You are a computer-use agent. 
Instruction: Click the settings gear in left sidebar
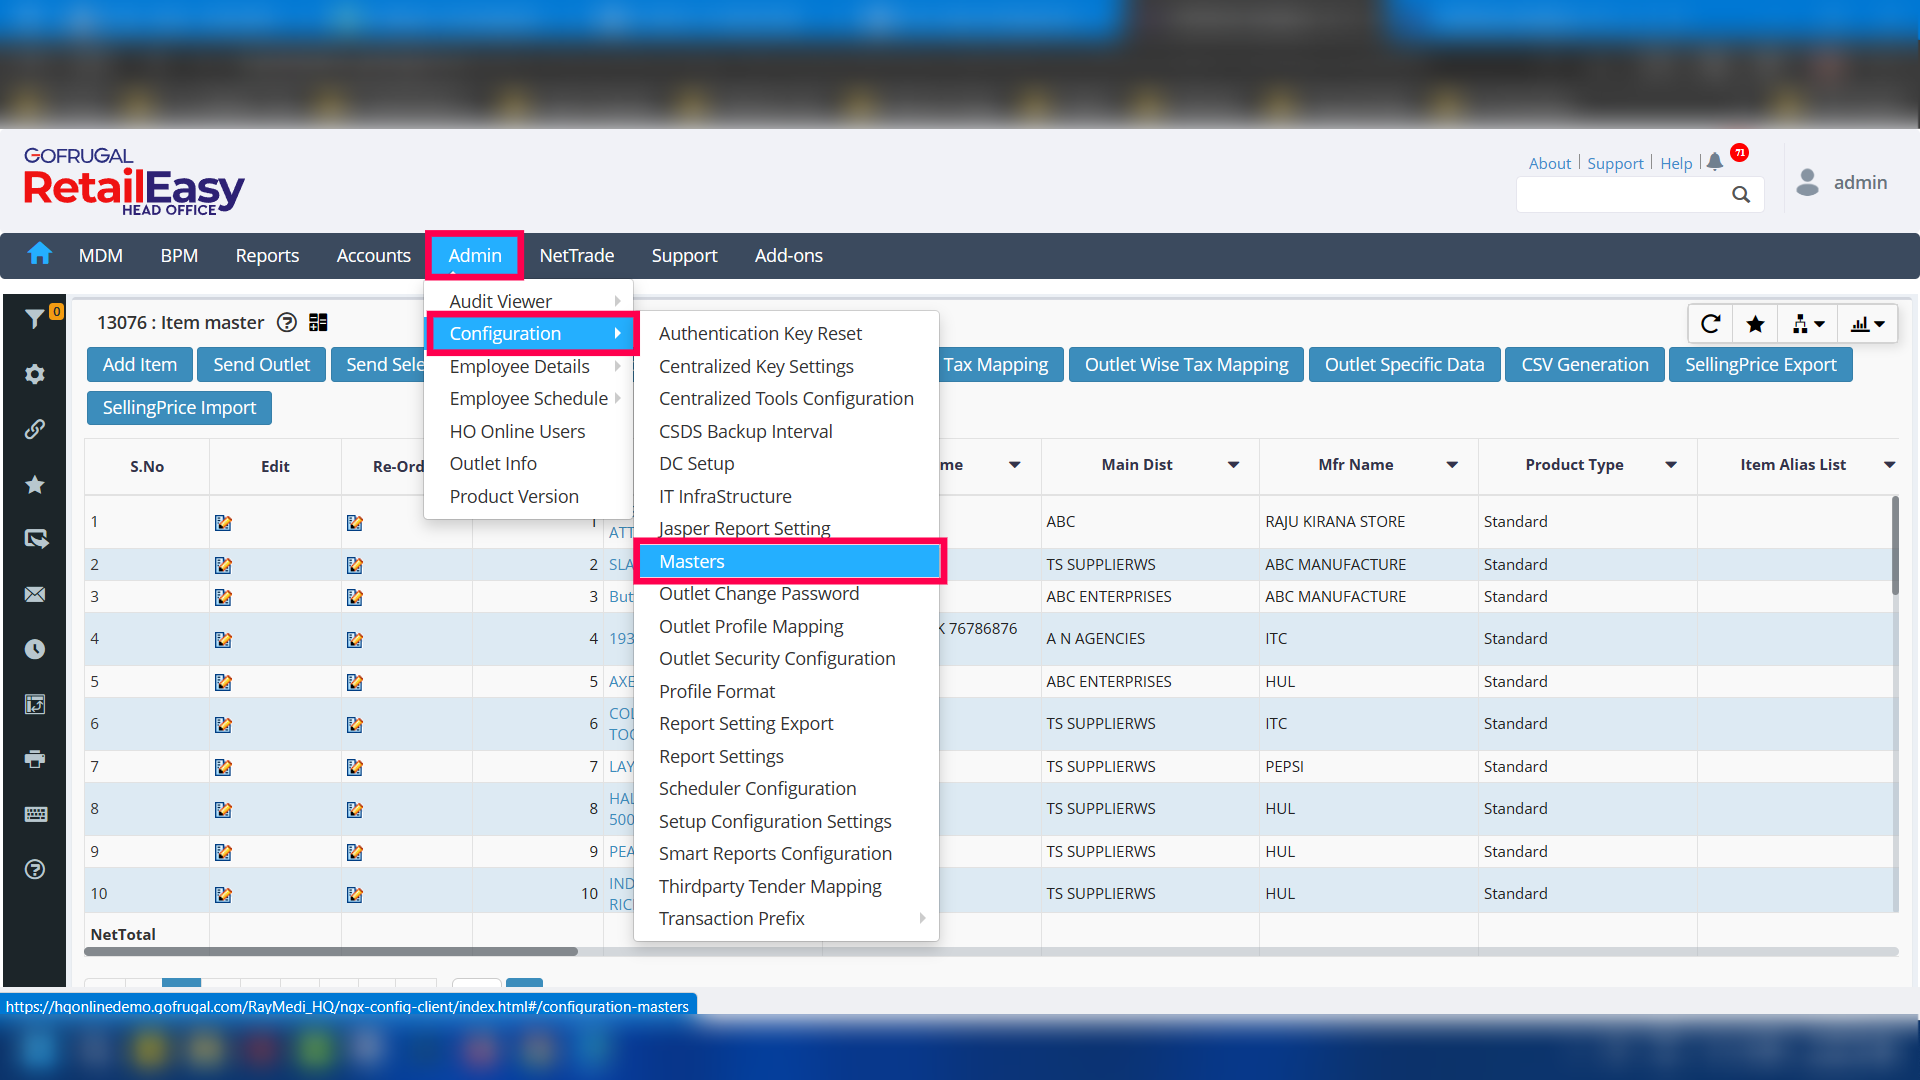[35, 374]
